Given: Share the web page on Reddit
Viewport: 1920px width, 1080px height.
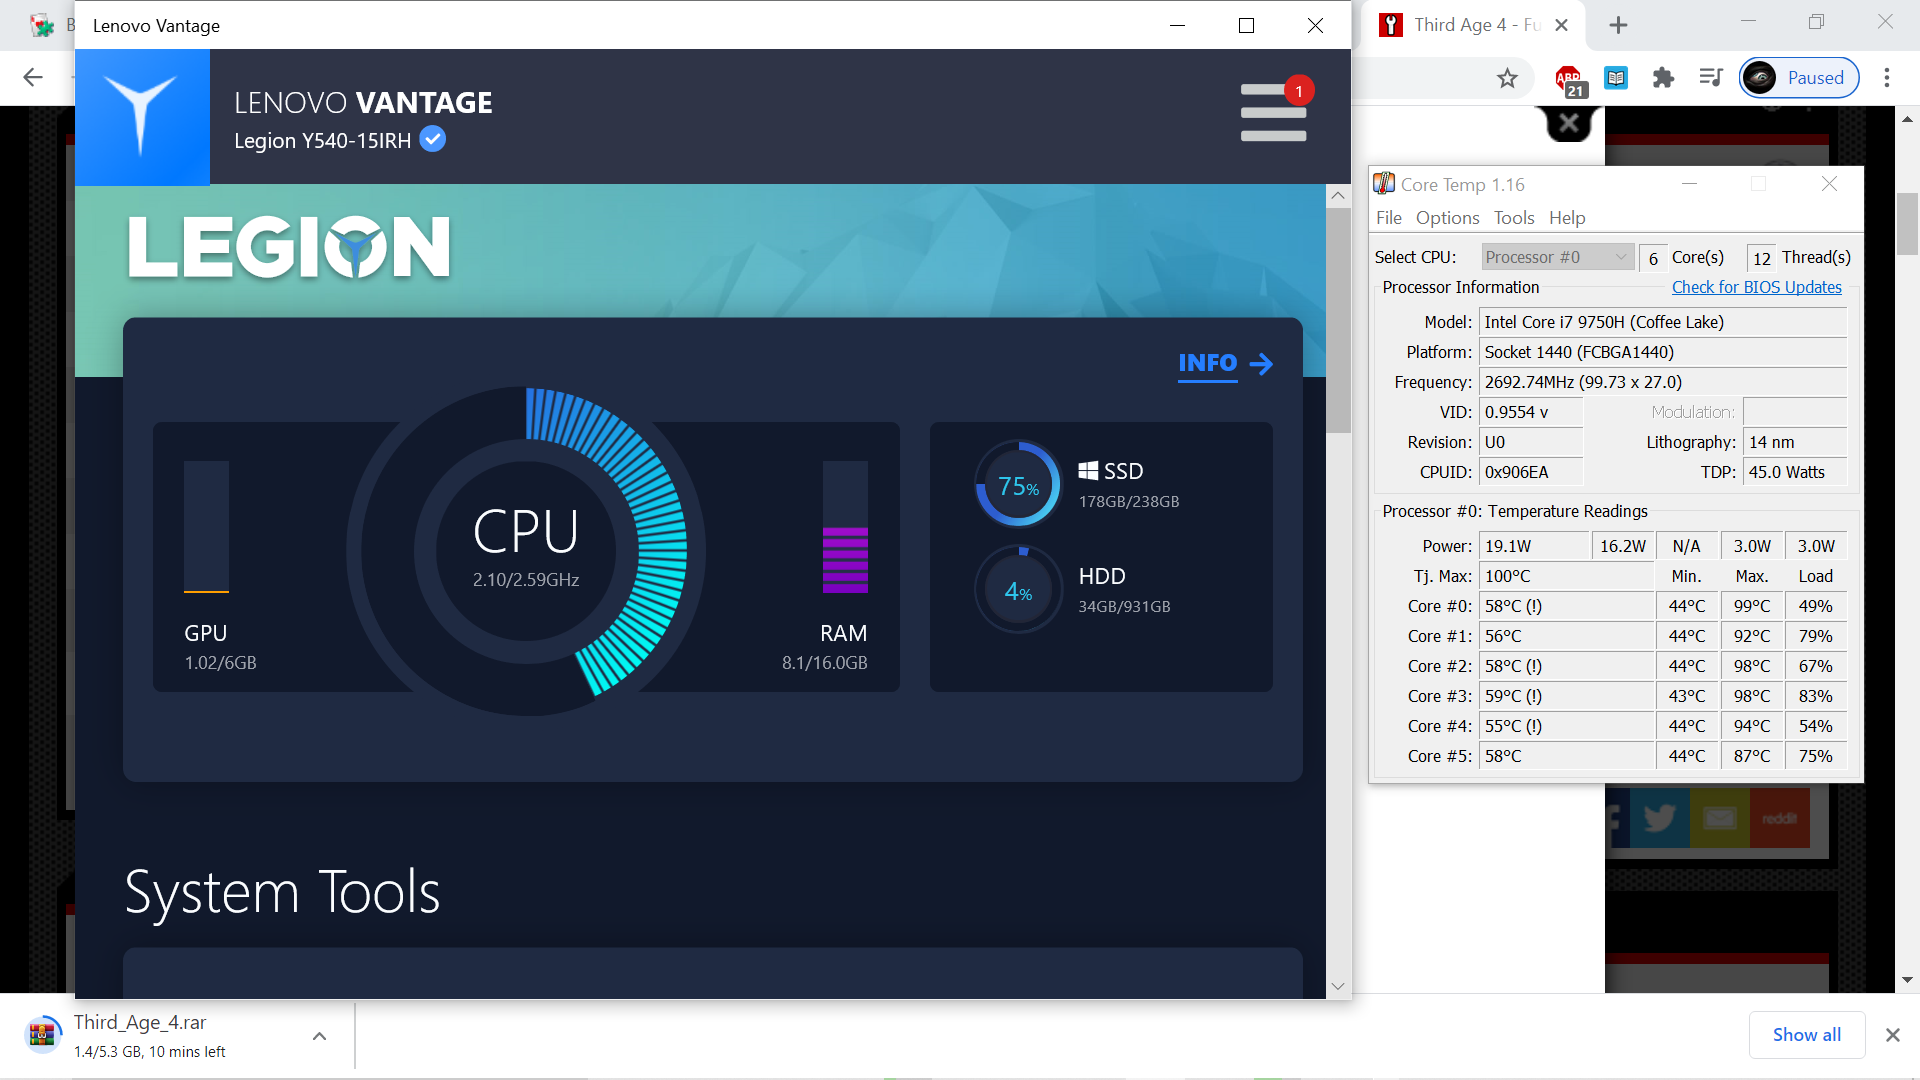Looking at the screenshot, I should (1779, 818).
